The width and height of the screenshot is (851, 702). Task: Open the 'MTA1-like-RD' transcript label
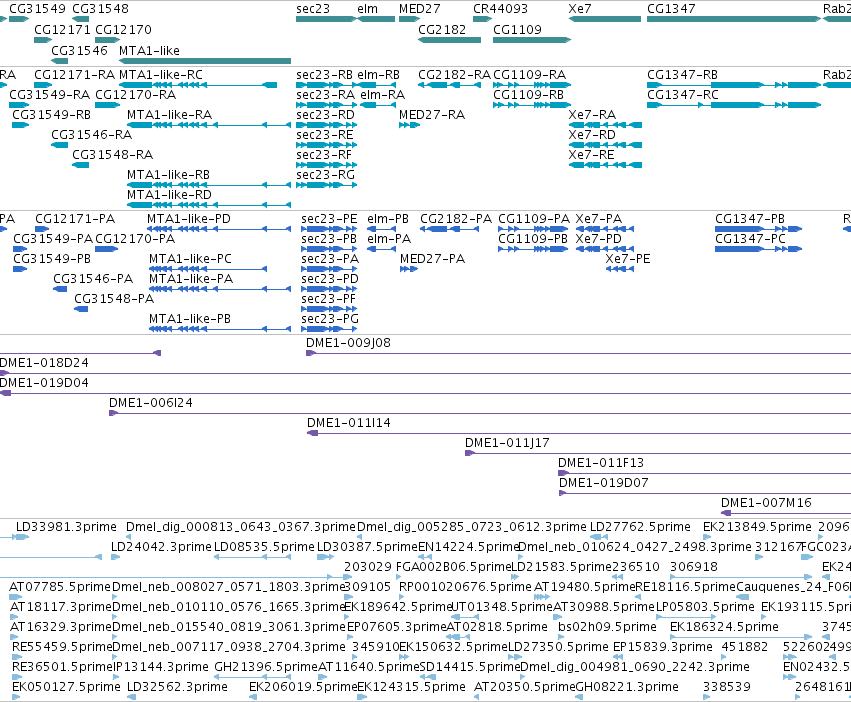click(x=169, y=194)
